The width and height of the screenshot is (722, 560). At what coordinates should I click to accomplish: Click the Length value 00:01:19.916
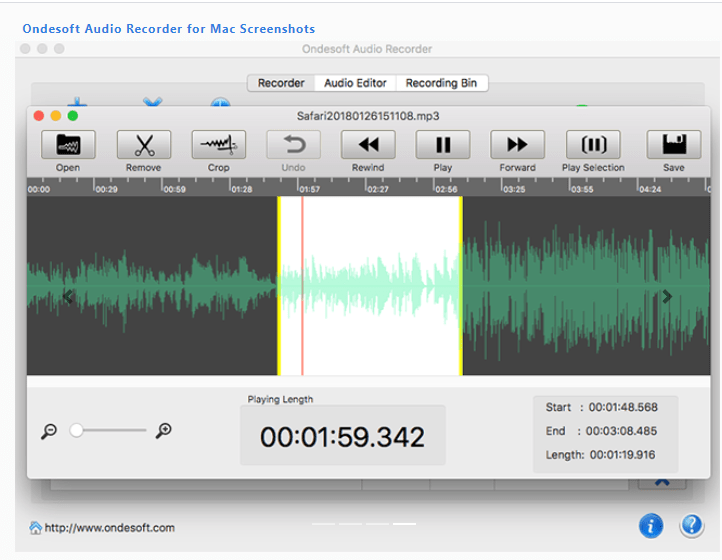(x=623, y=455)
